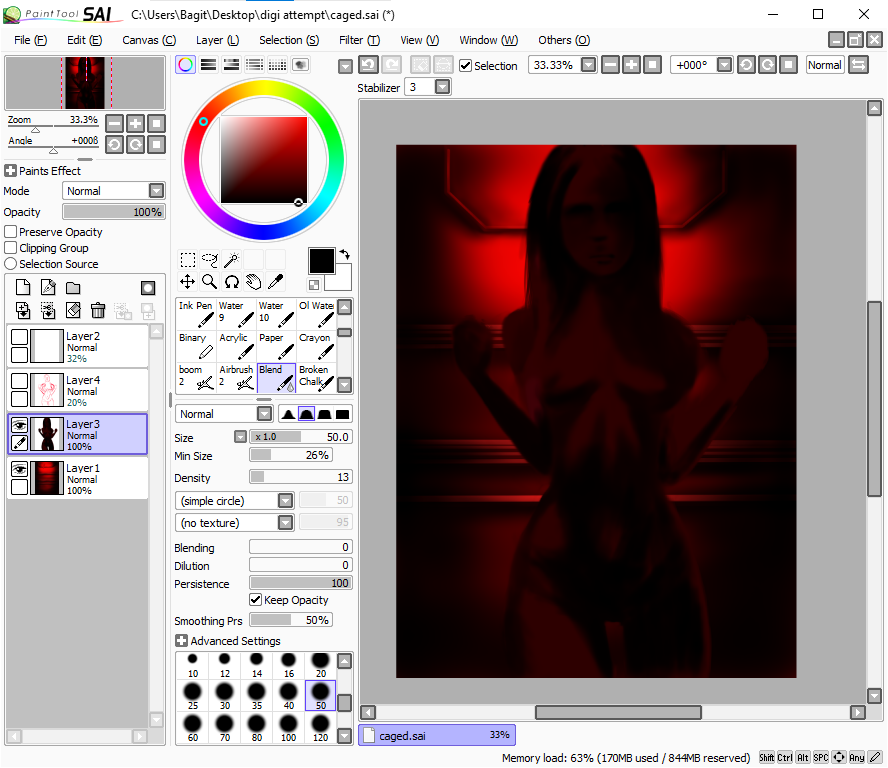Select the Selection Source radio button
Screen dimensions: 888x768
10,264
